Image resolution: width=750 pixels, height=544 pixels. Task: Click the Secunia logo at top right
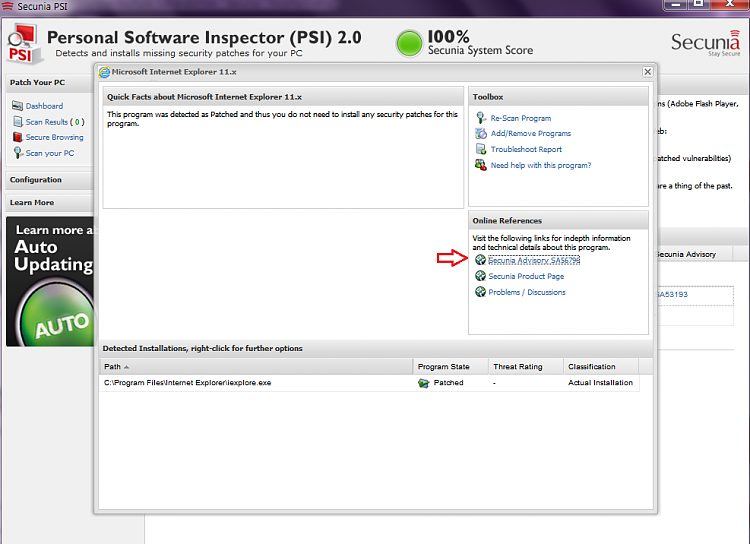pos(706,44)
